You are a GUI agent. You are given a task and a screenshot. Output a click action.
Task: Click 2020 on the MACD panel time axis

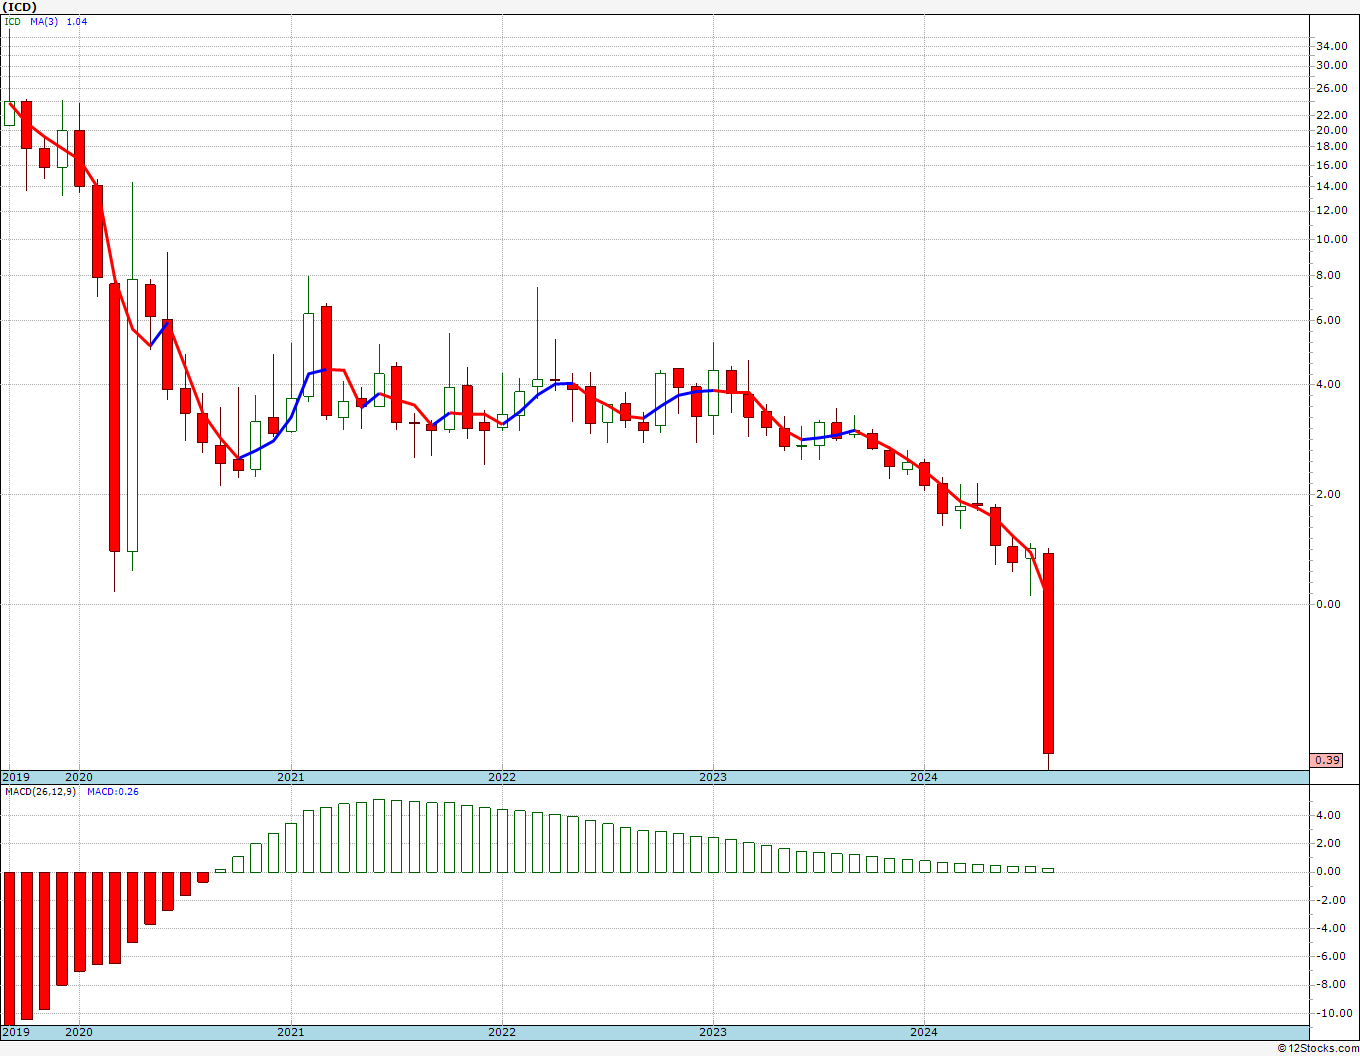(x=79, y=1032)
